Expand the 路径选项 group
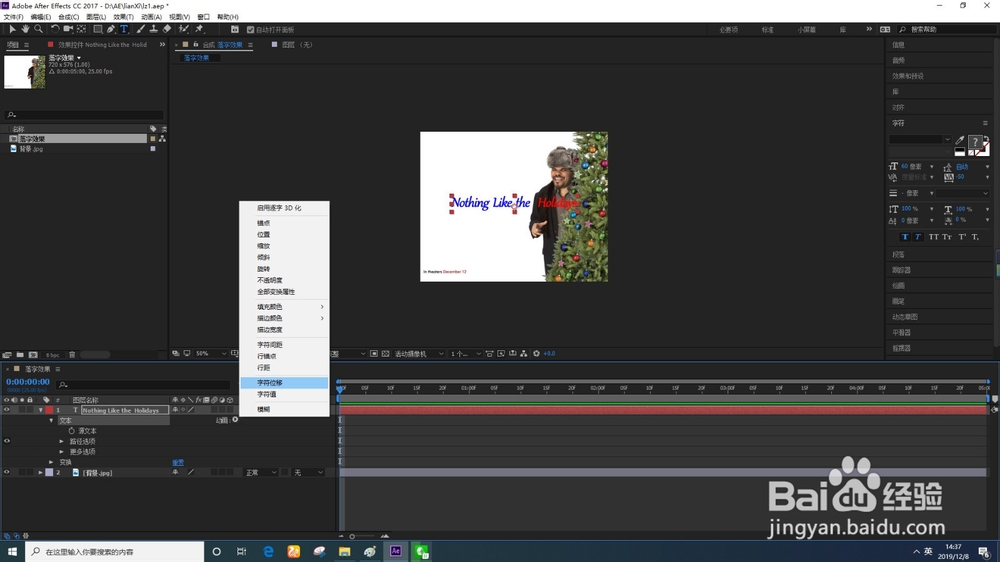Screen dimensions: 1000x562 [x=62, y=441]
